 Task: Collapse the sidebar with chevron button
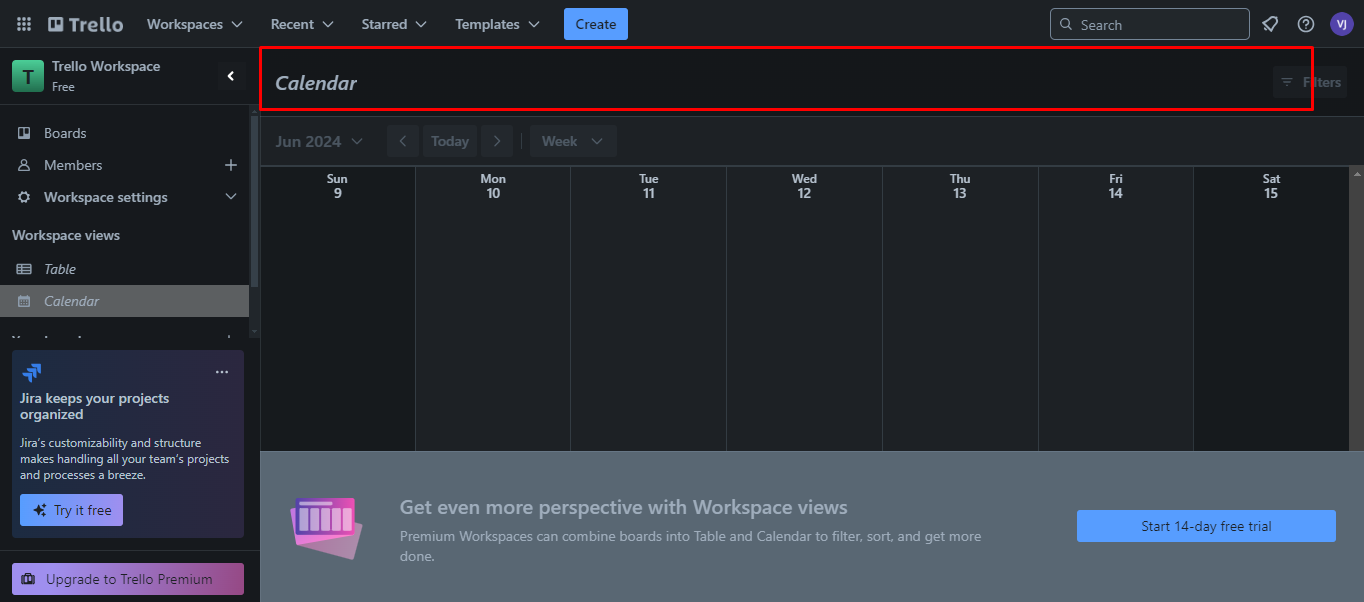point(231,76)
